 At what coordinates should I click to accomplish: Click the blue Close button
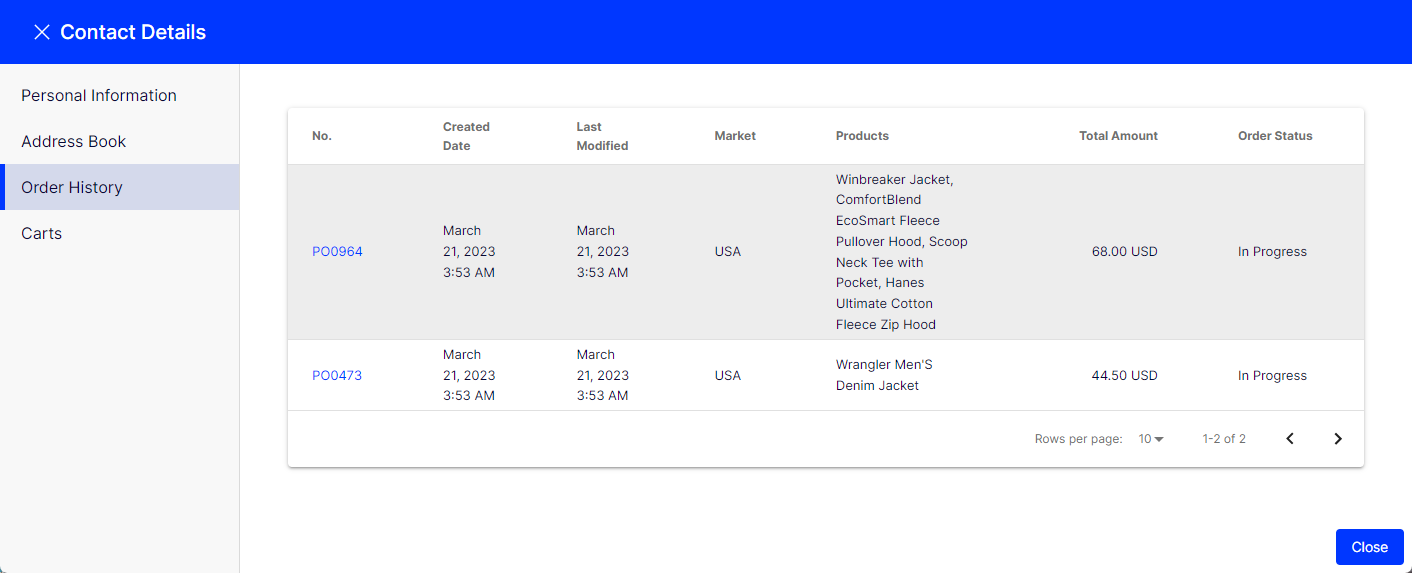(1369, 547)
